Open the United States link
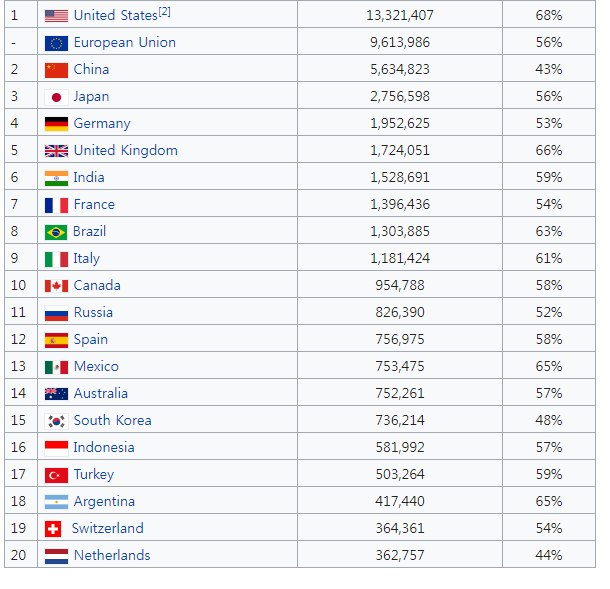This screenshot has width=610, height=589. 116,16
